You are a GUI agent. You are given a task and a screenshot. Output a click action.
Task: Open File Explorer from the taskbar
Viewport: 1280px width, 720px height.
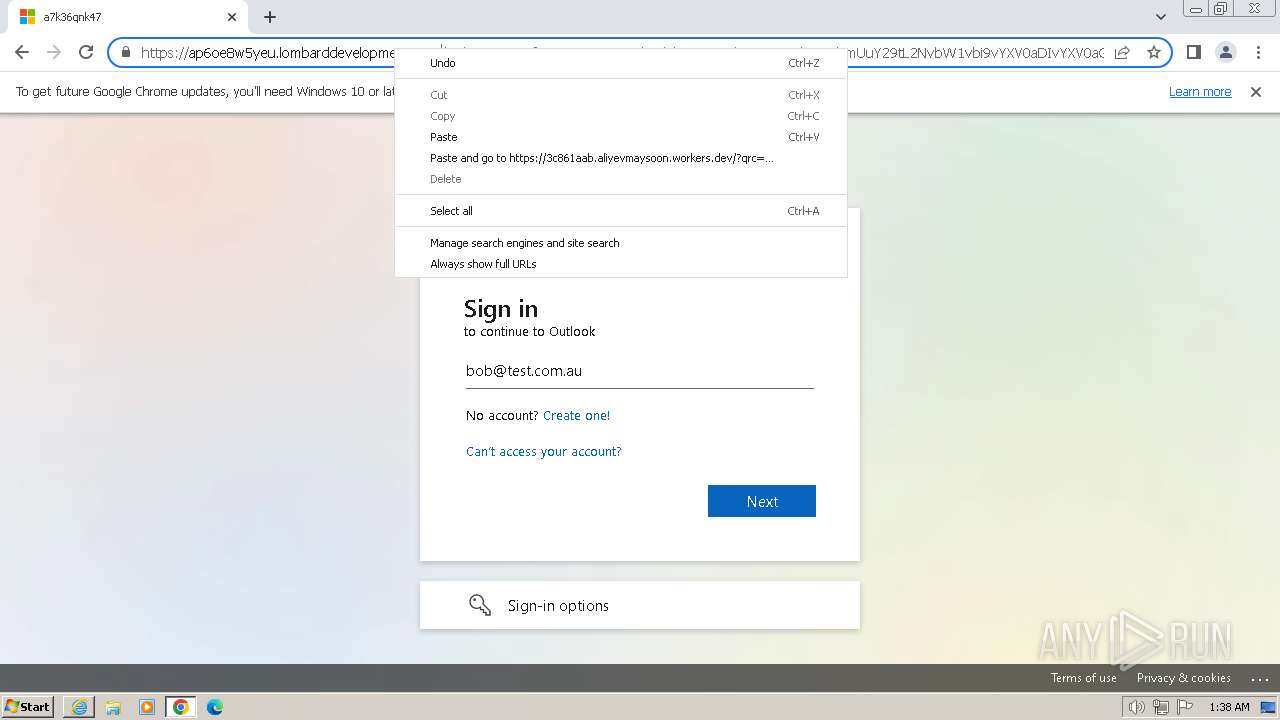click(x=113, y=707)
